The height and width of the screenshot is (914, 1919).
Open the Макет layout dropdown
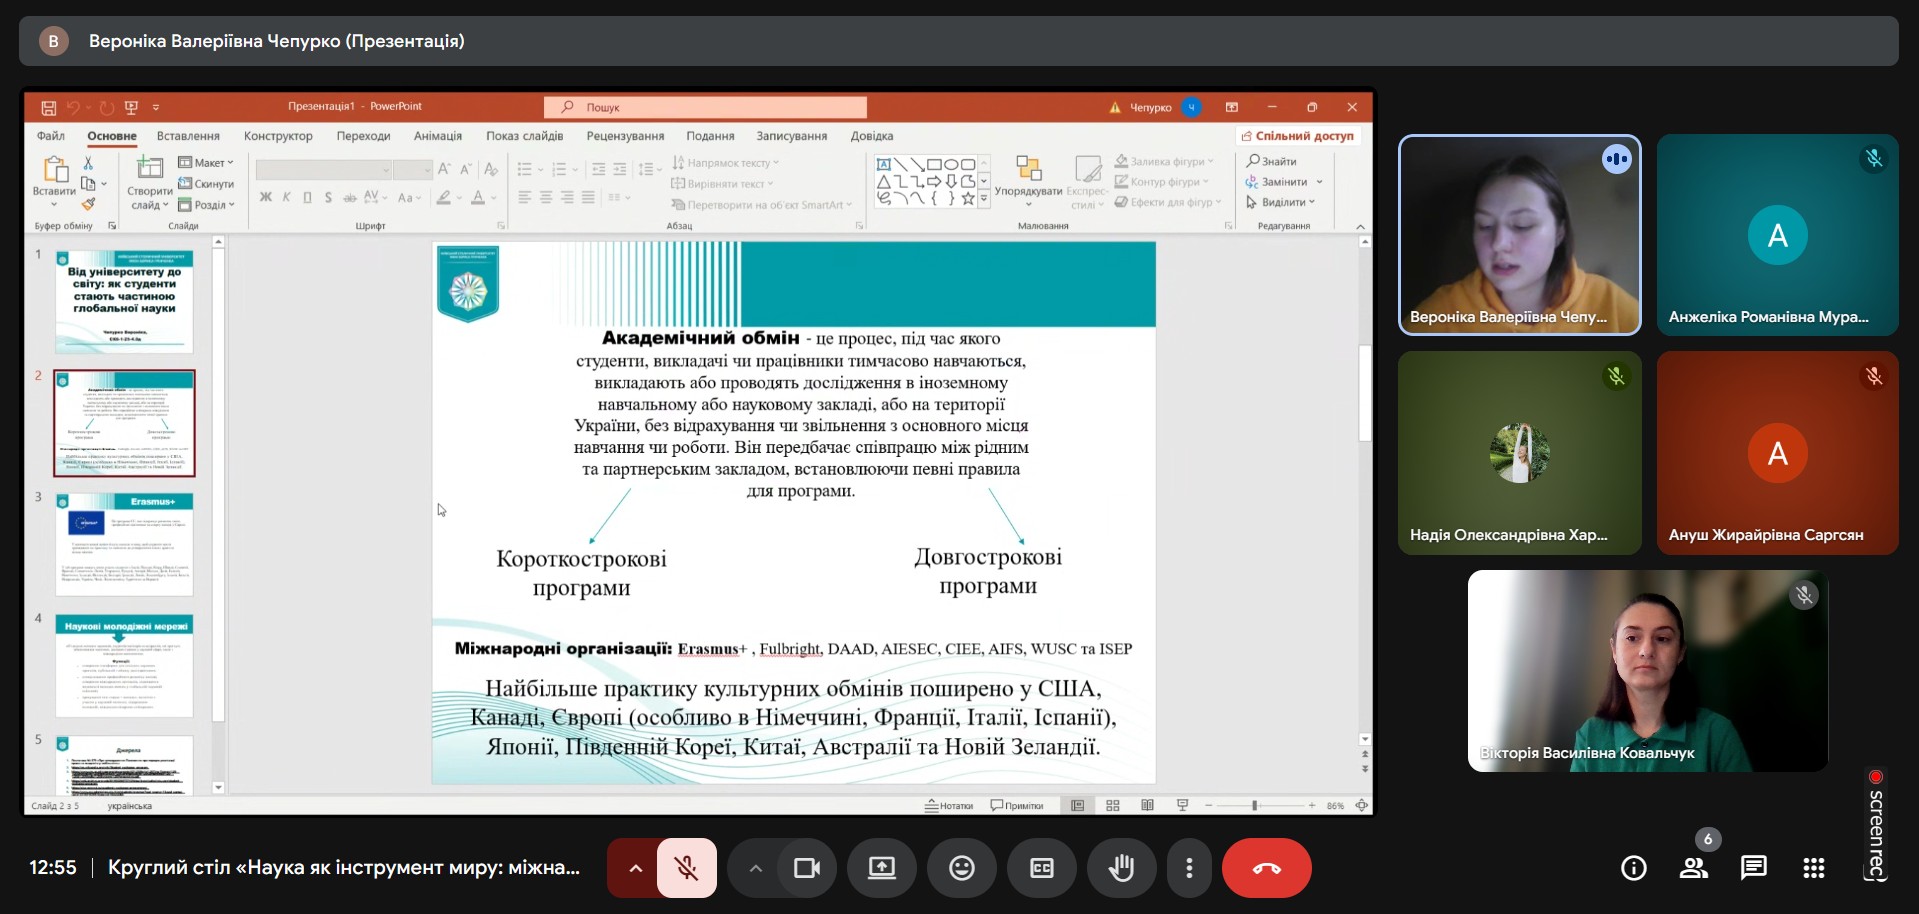[x=207, y=162]
